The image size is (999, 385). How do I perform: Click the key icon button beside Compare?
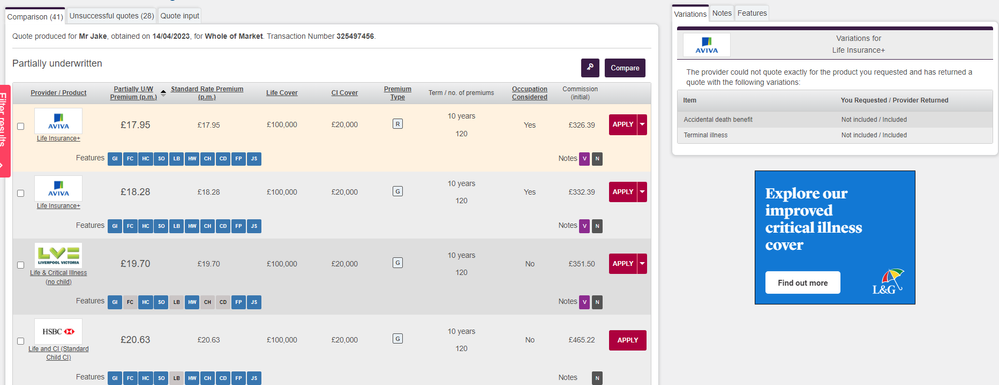[x=590, y=68]
